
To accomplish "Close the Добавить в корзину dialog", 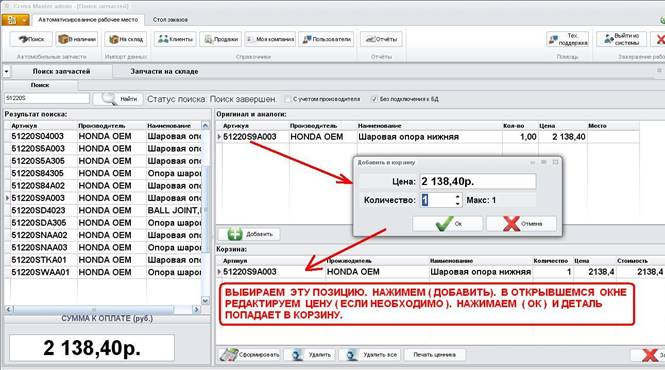I will click(556, 162).
